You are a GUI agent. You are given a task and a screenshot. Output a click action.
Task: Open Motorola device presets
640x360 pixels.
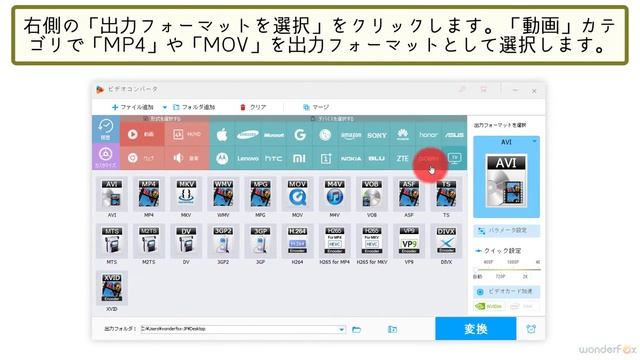(222, 158)
